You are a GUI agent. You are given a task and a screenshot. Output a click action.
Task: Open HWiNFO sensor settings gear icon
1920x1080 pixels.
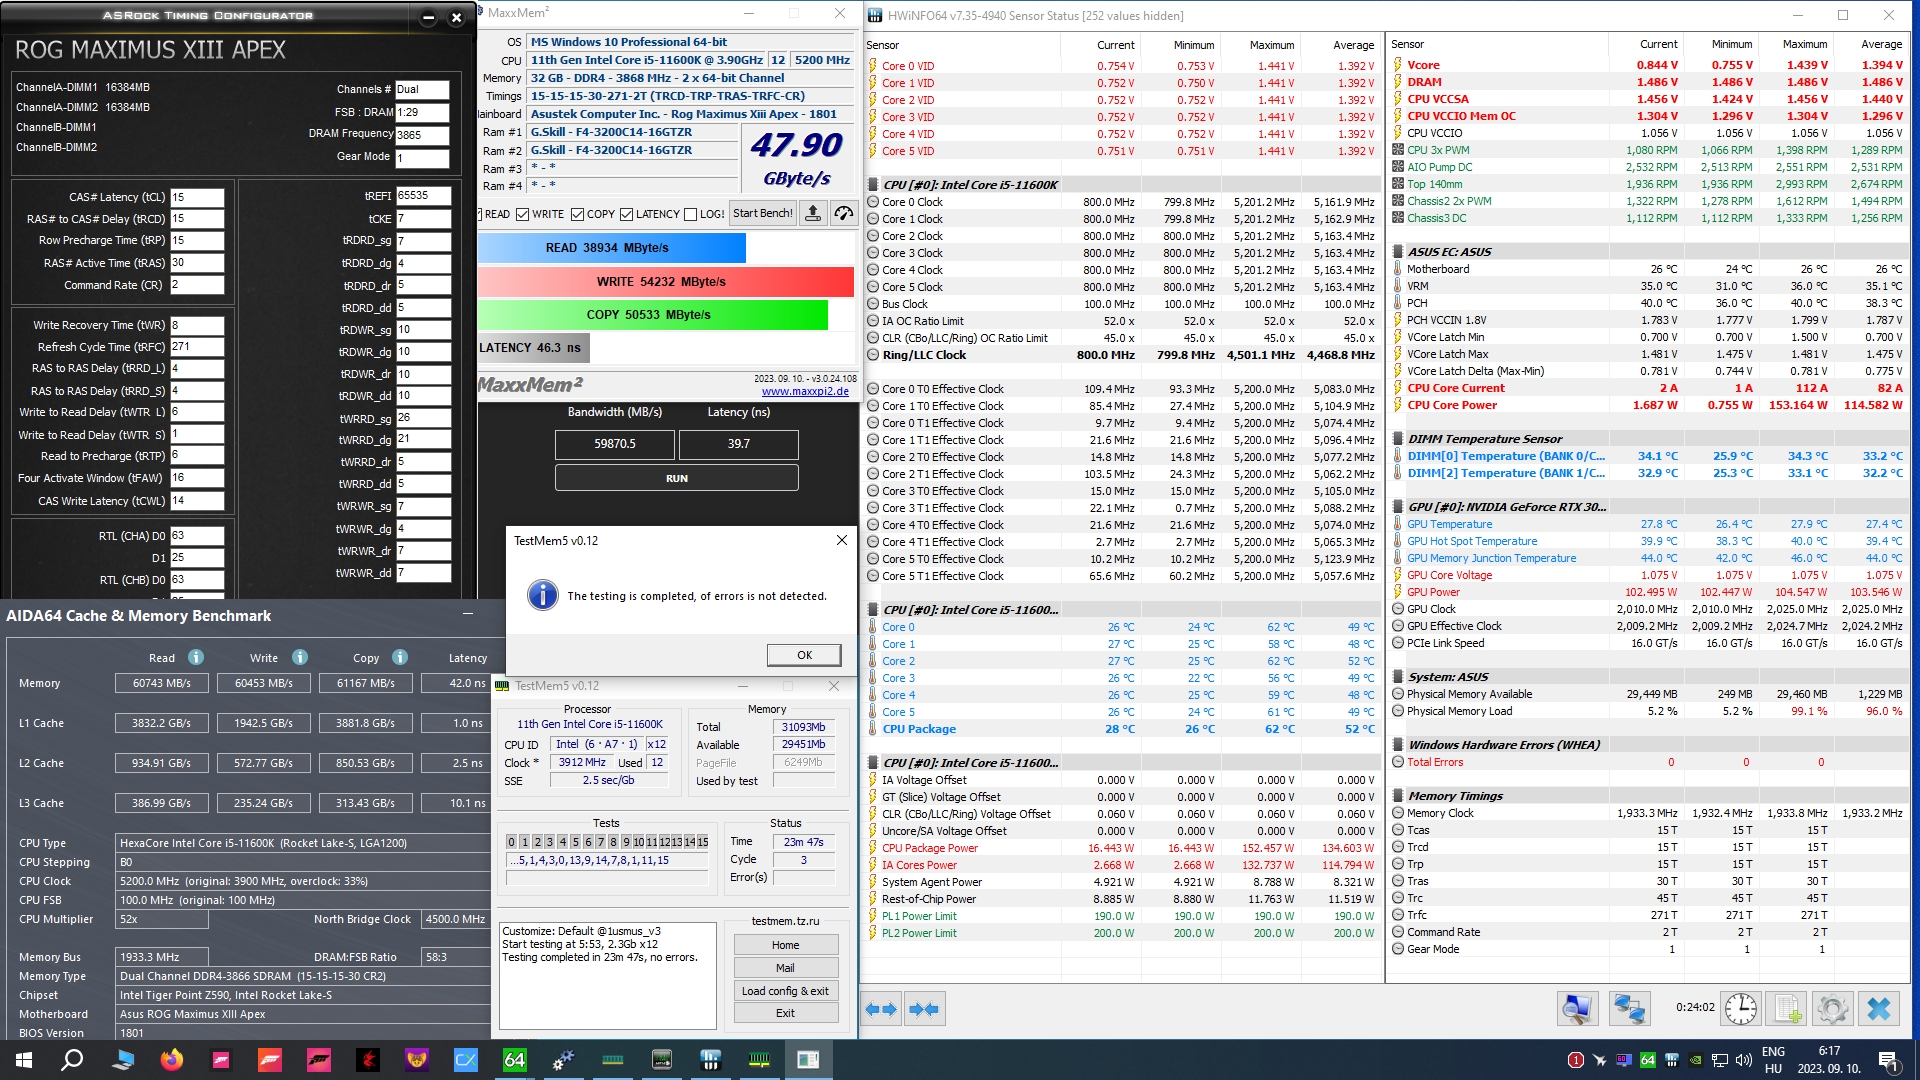coord(1833,1009)
